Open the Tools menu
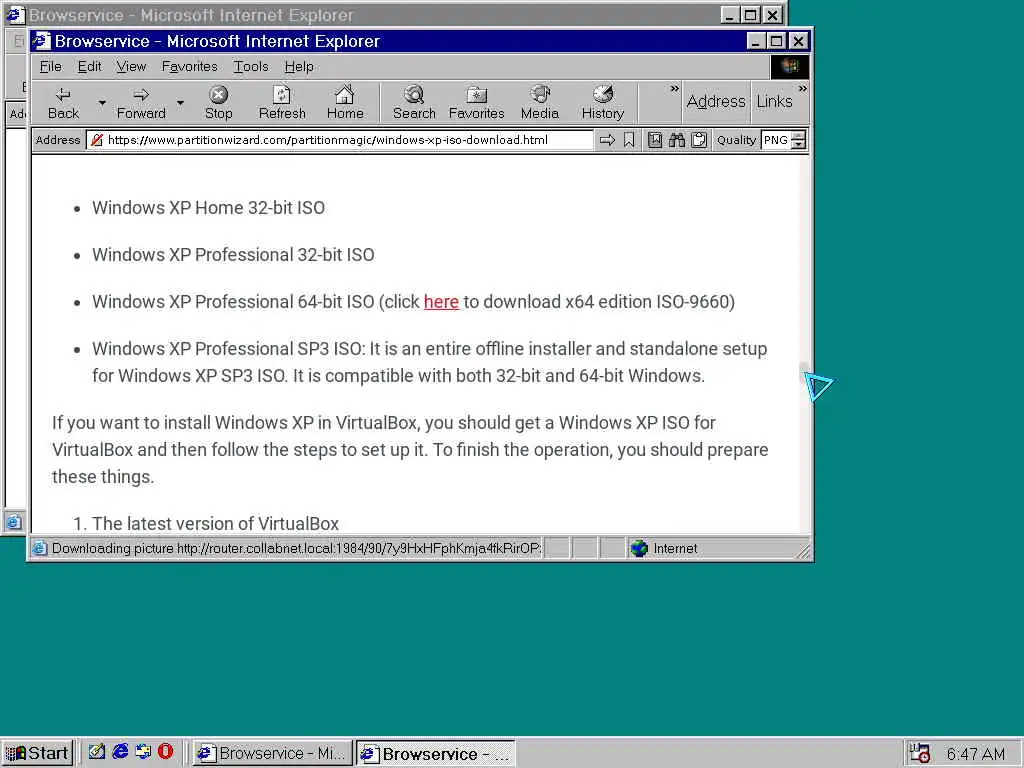 pos(251,67)
